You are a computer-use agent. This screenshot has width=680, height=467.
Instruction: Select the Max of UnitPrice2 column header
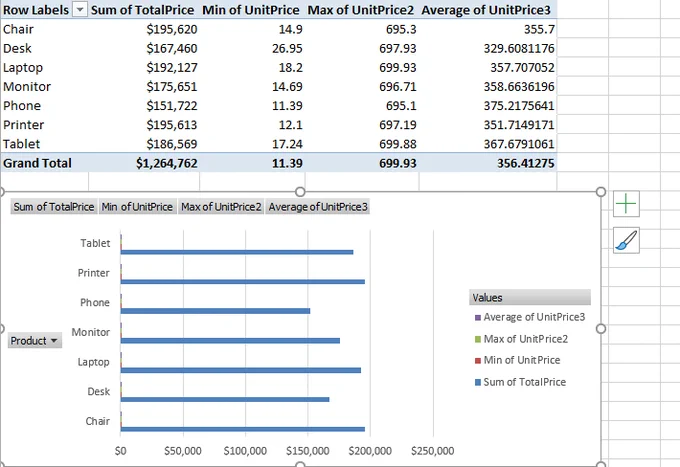362,10
